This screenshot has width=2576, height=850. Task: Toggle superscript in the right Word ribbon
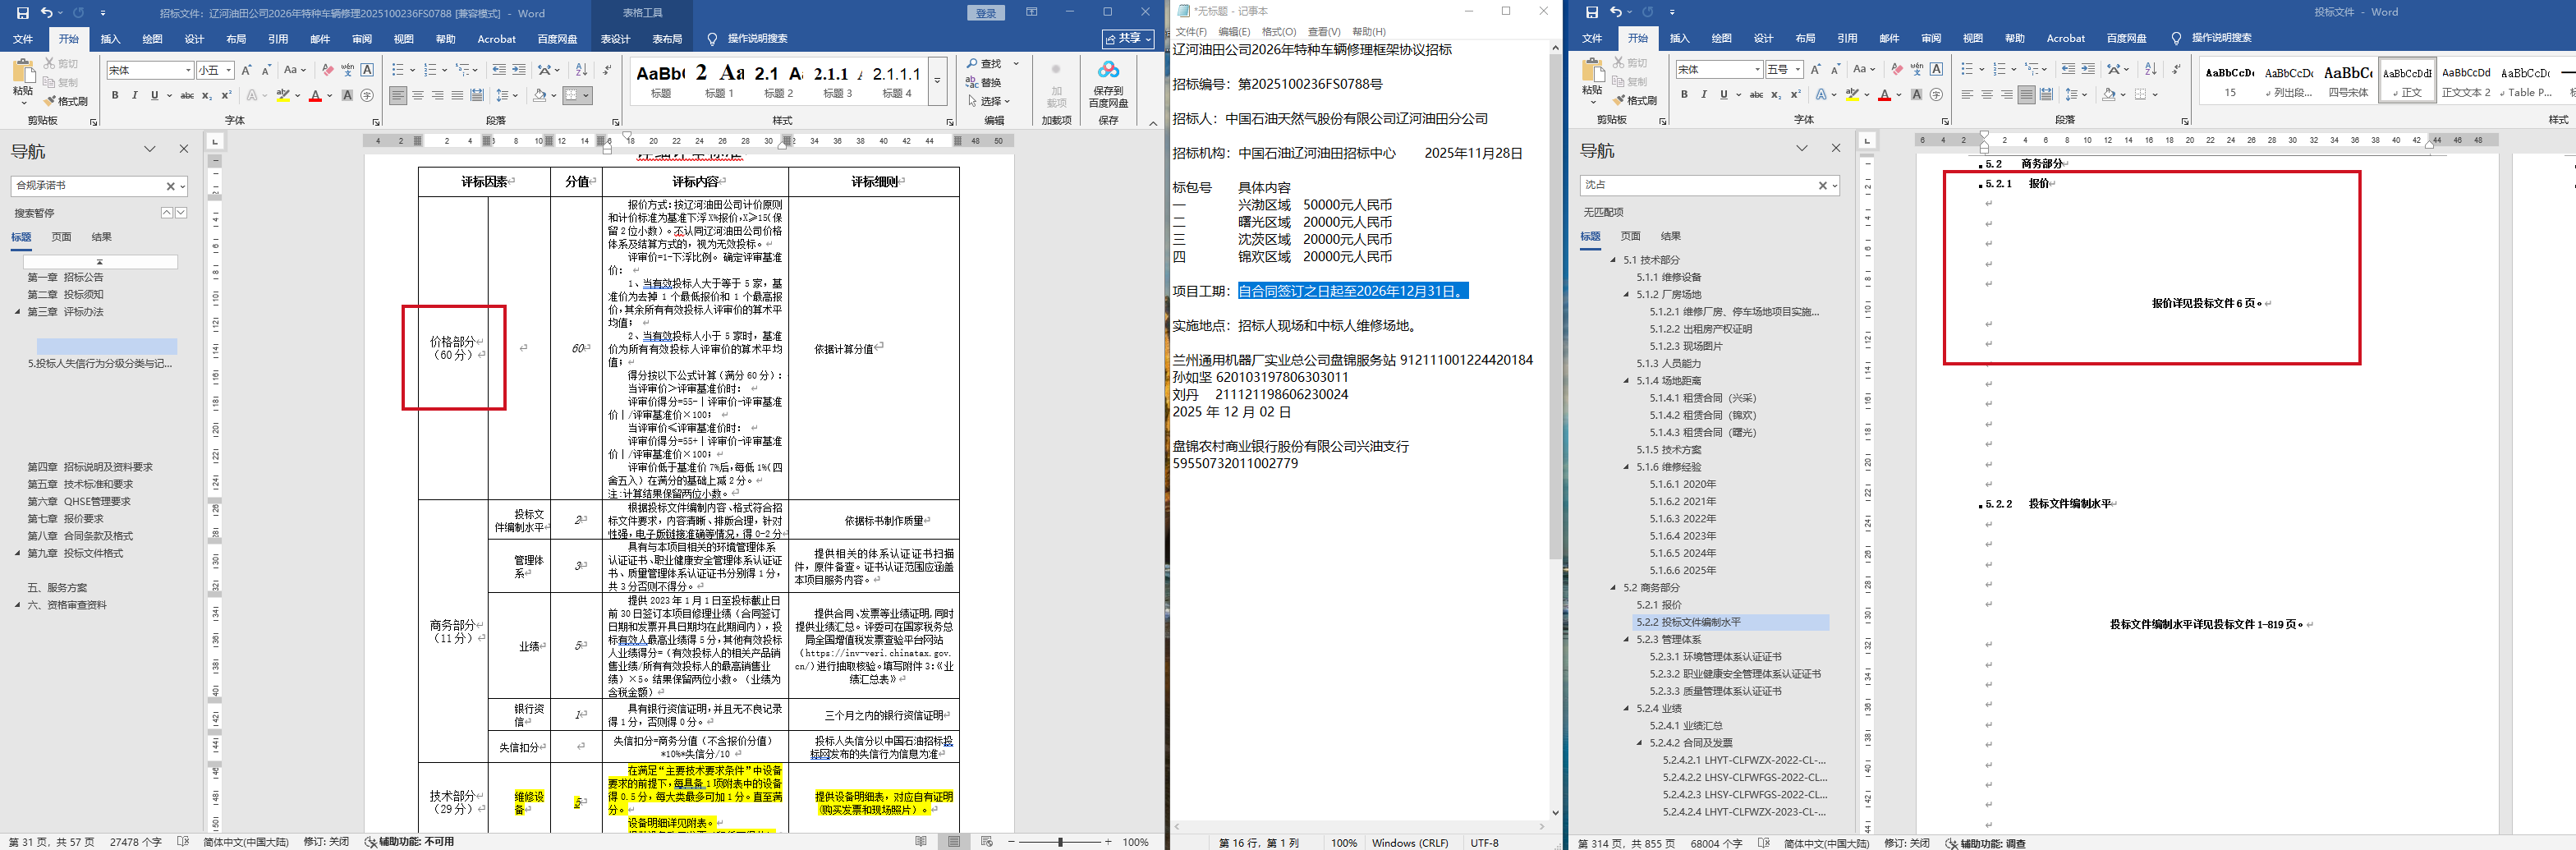[x=1795, y=95]
